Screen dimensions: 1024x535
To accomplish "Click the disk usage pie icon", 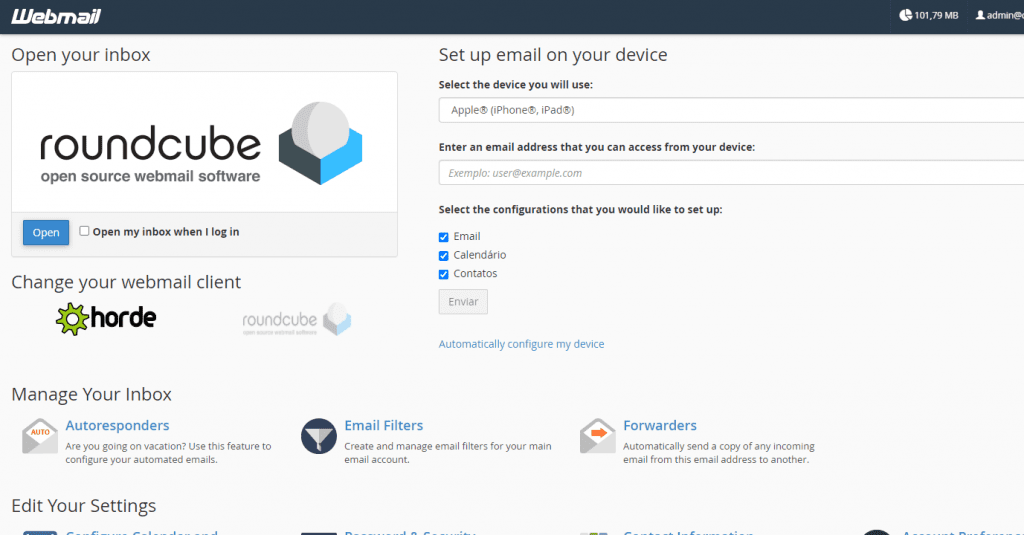I will point(905,15).
